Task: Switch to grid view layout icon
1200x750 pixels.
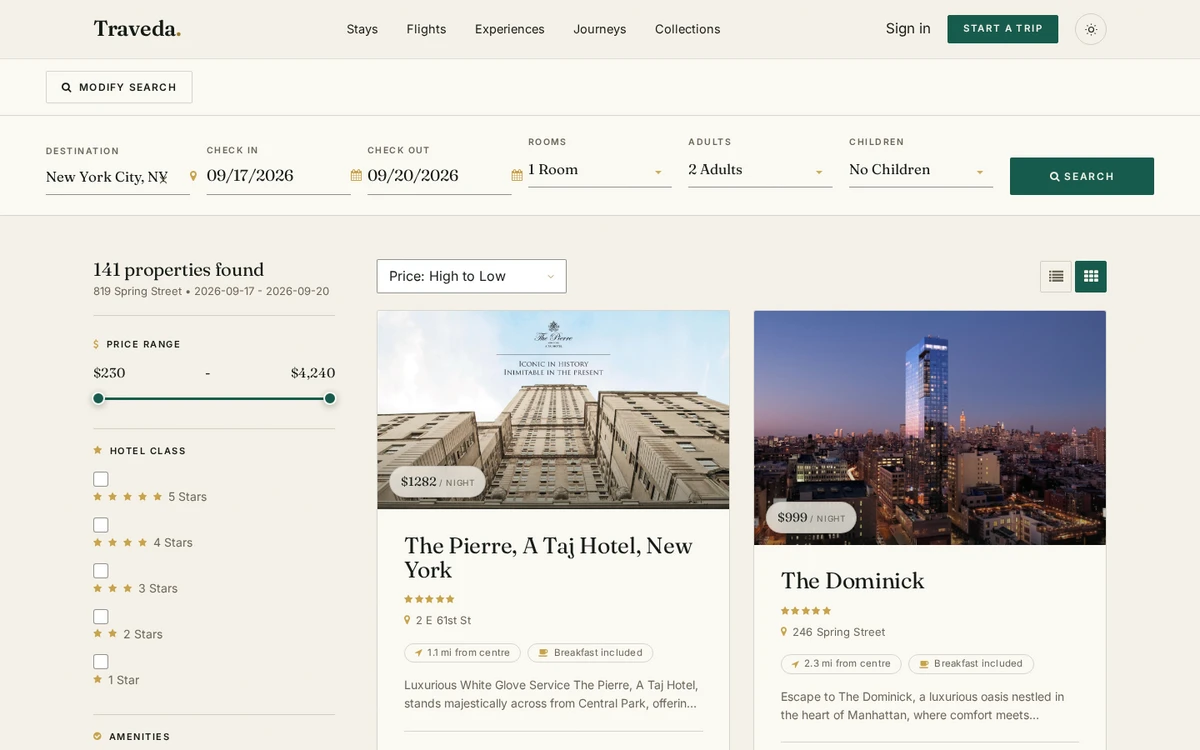Action: (1091, 276)
